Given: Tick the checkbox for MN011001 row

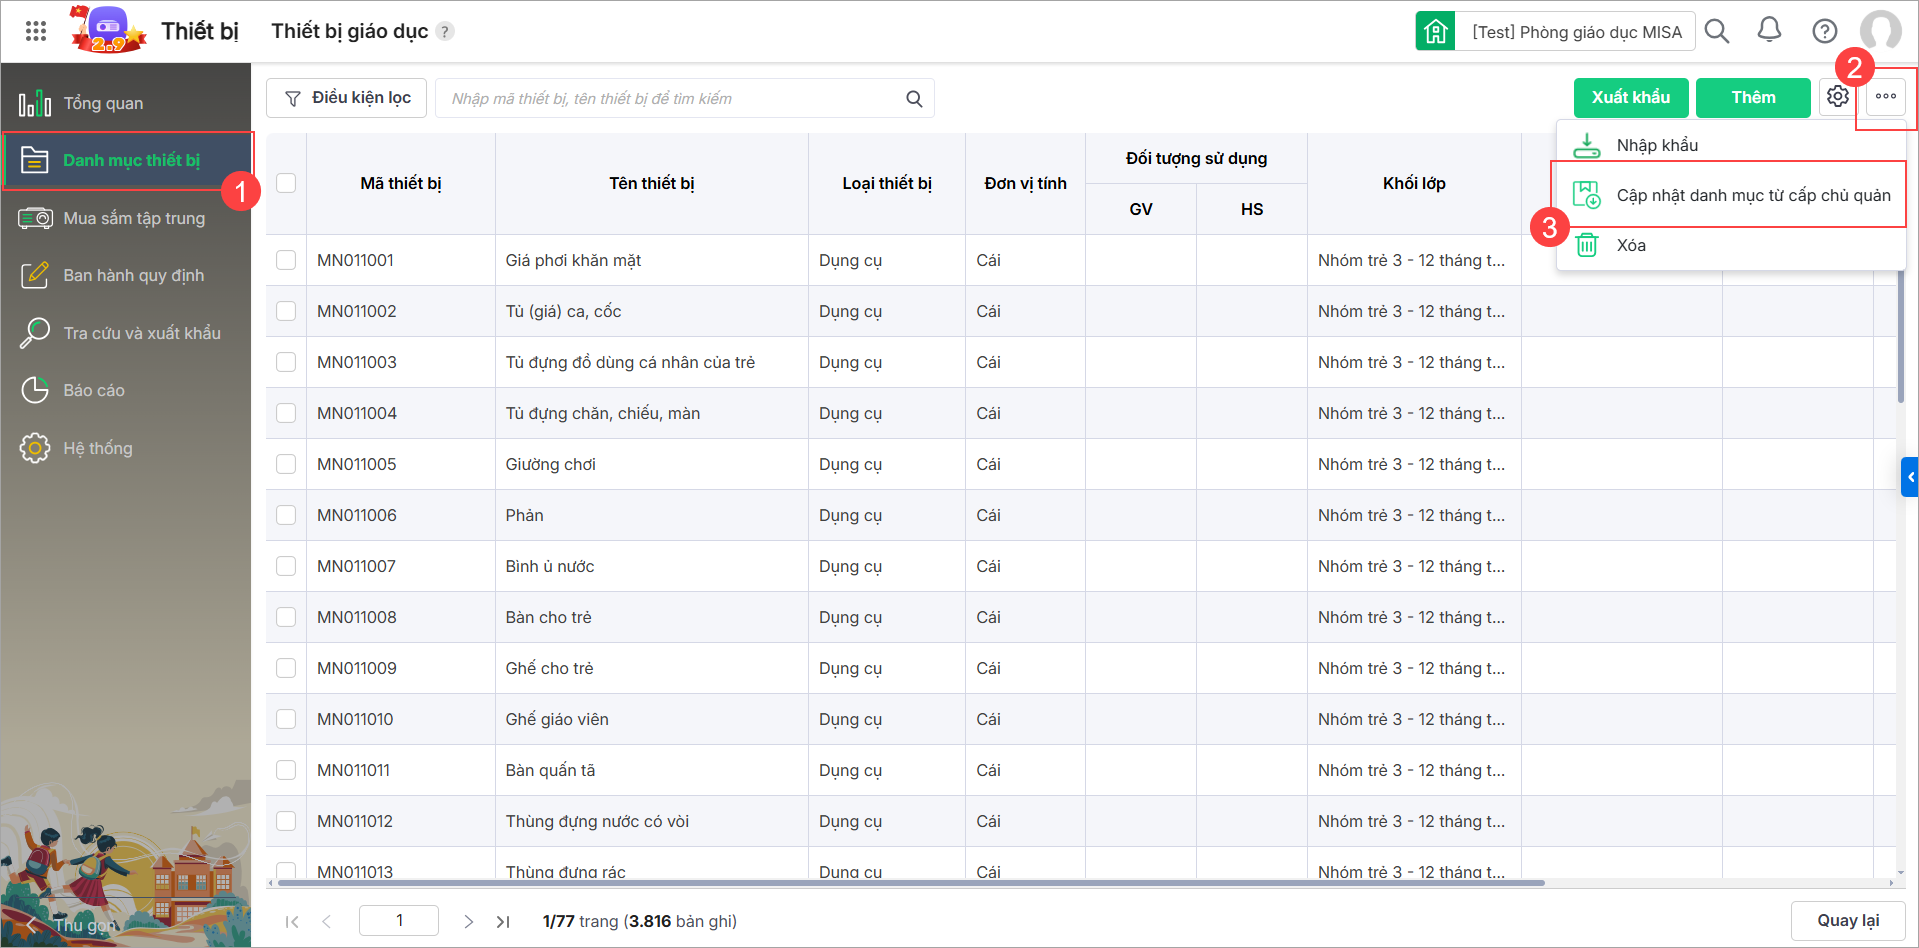Looking at the screenshot, I should tap(286, 260).
